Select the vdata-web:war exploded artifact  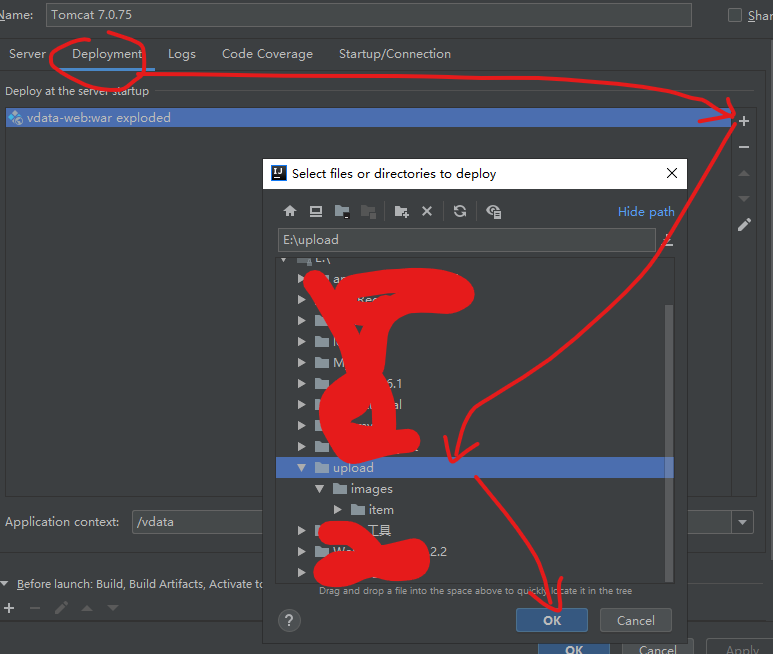[368, 118]
